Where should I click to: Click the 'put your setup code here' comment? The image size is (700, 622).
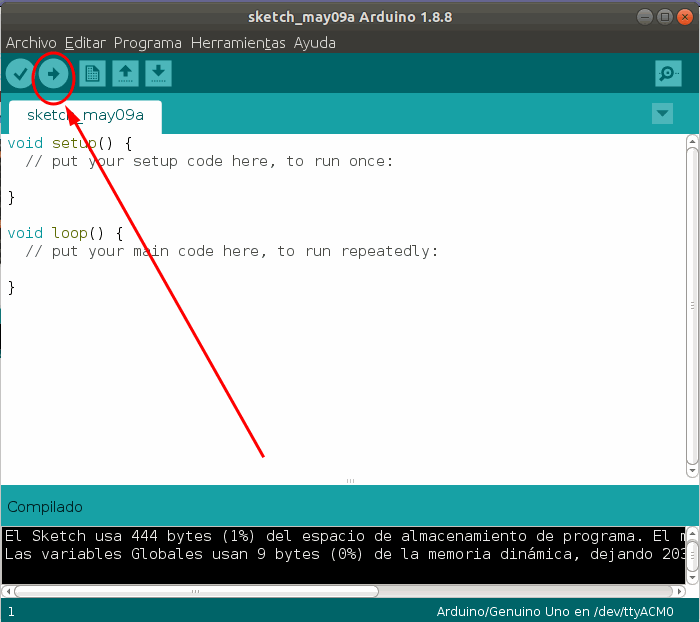click(x=209, y=161)
